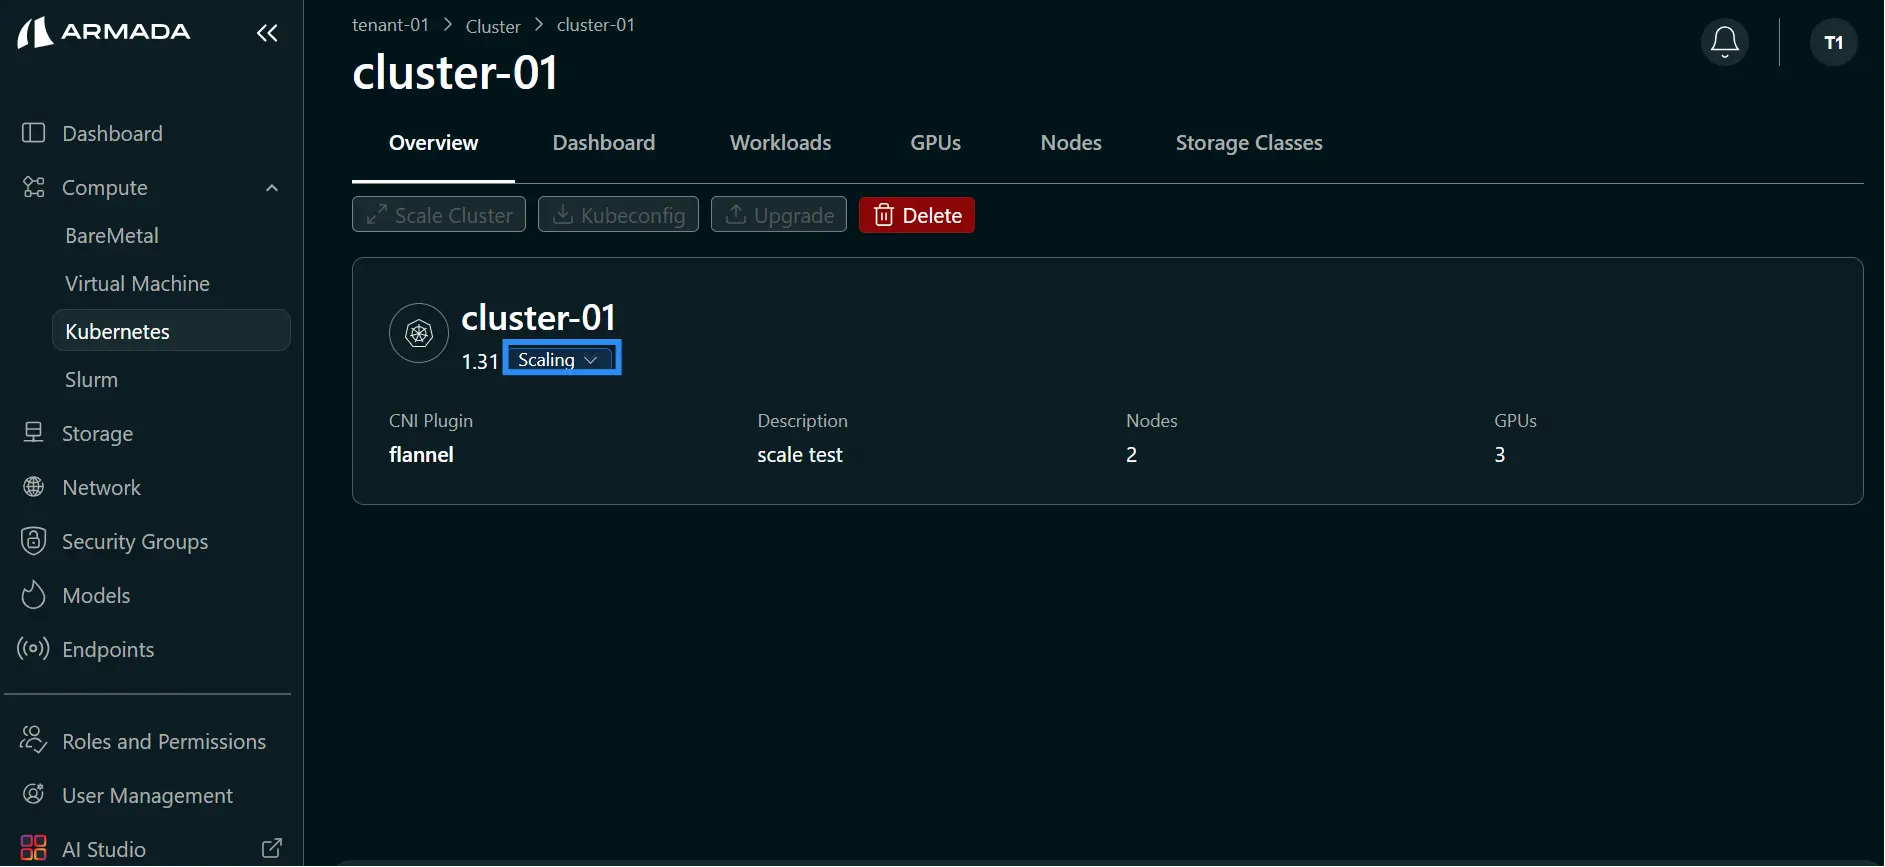Click the cluster-01 breadcrumb
Viewport: 1885px width, 867px height.
click(596, 25)
